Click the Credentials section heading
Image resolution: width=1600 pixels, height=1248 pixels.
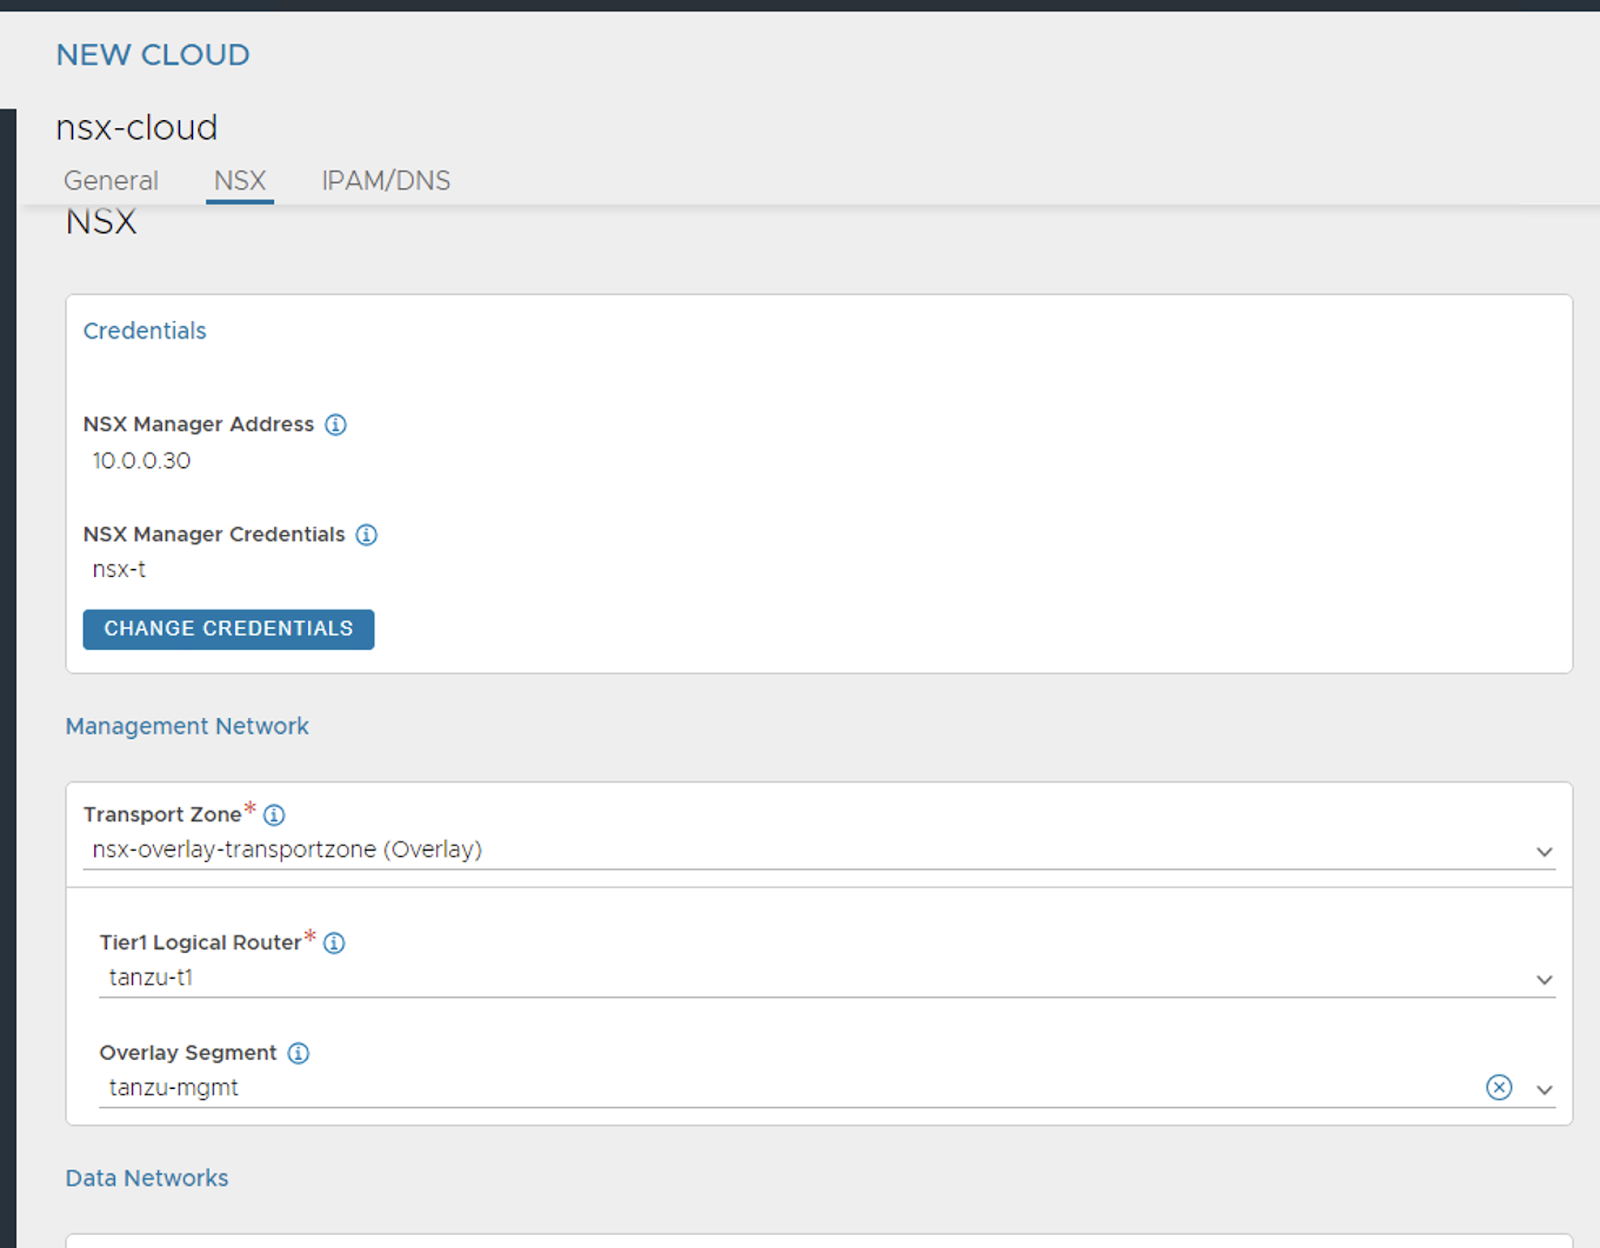click(145, 331)
